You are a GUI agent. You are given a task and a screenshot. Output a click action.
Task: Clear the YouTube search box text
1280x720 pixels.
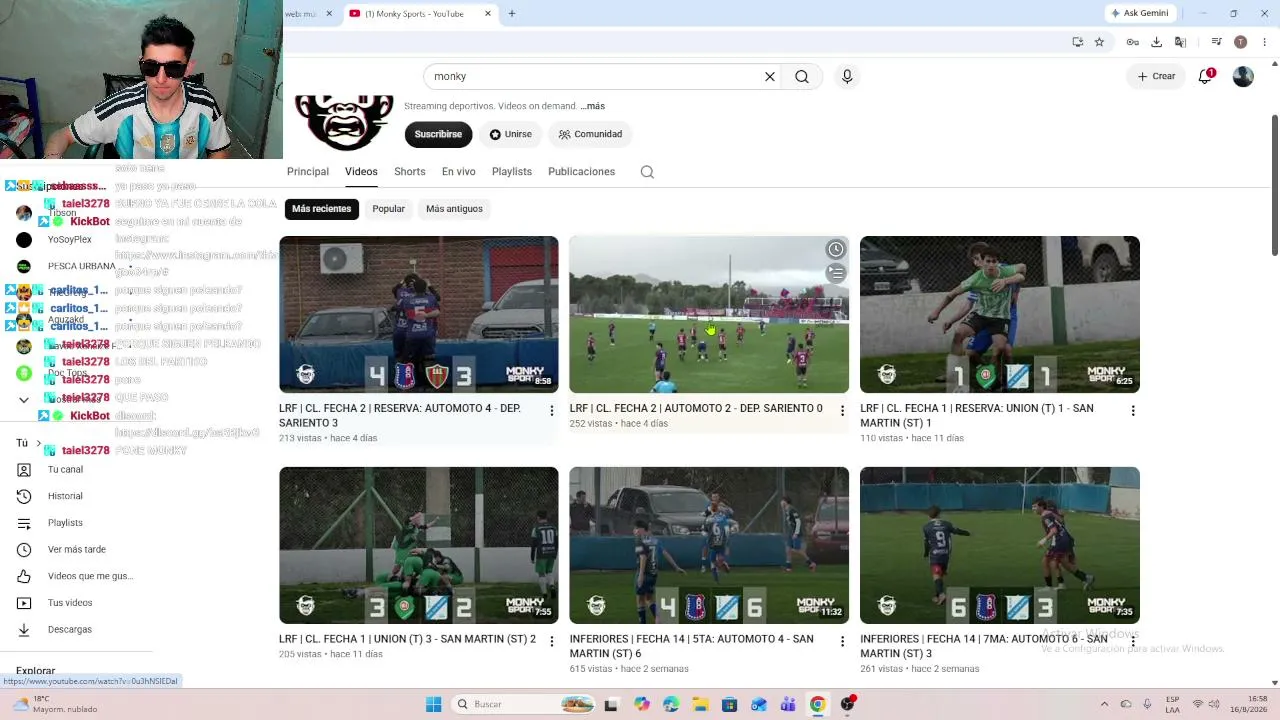coord(770,76)
